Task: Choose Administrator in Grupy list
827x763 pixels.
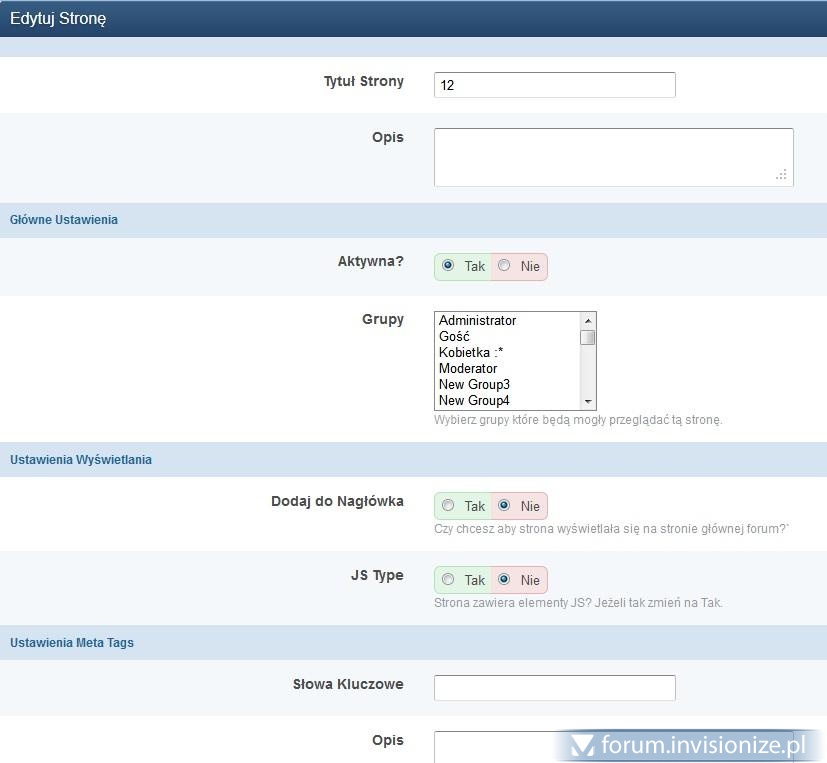Action: pyautogui.click(x=478, y=321)
